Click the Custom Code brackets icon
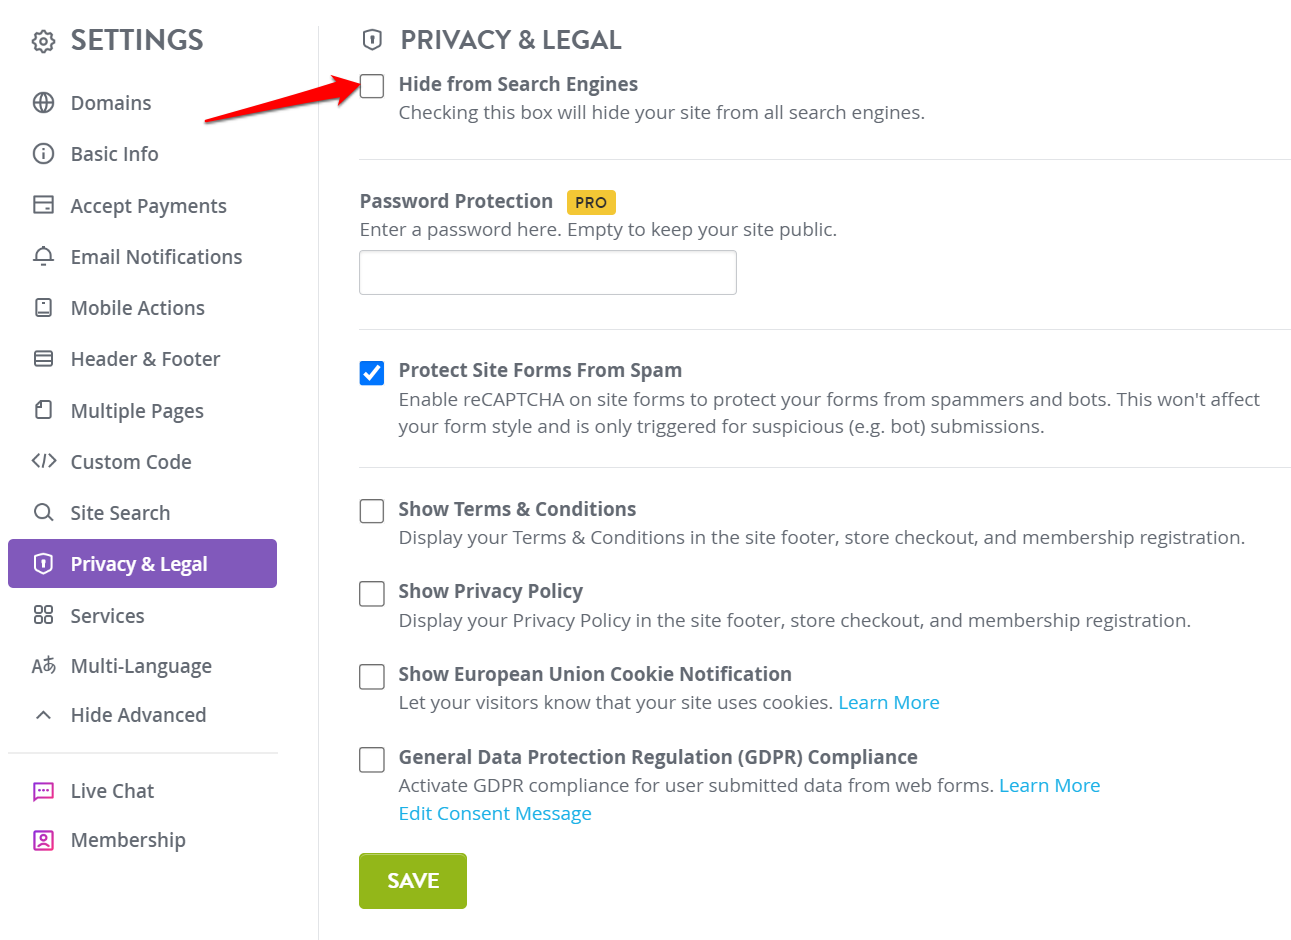 click(43, 461)
